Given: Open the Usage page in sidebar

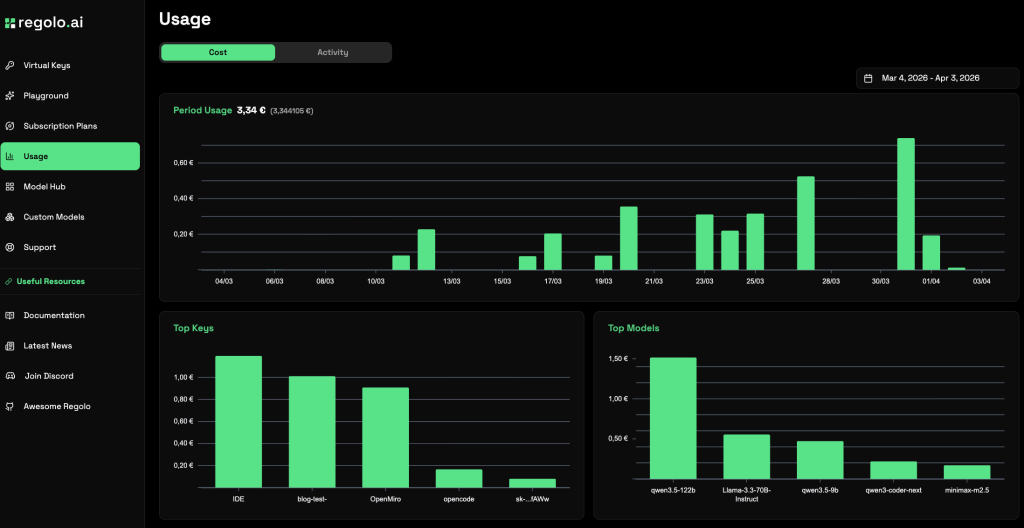Looking at the screenshot, I should (70, 156).
